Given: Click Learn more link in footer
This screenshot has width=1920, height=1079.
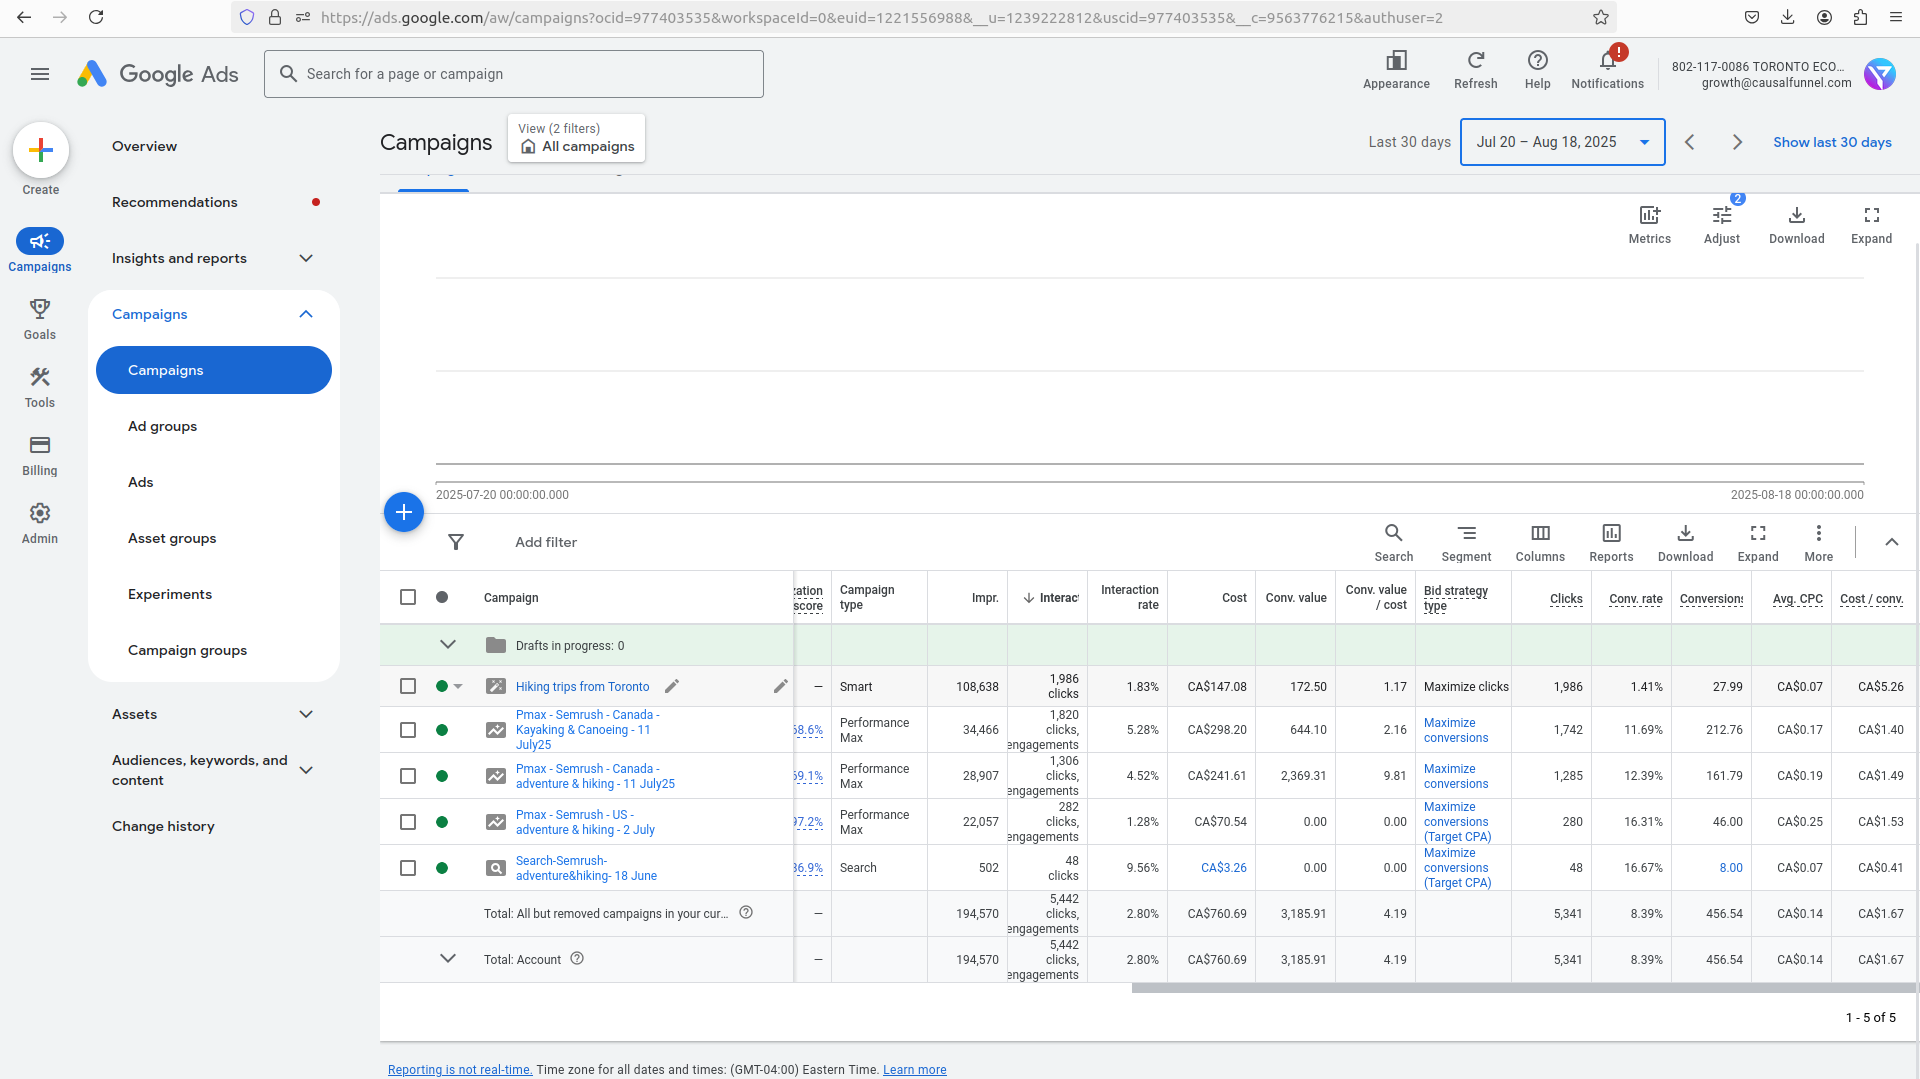Looking at the screenshot, I should (x=914, y=1070).
